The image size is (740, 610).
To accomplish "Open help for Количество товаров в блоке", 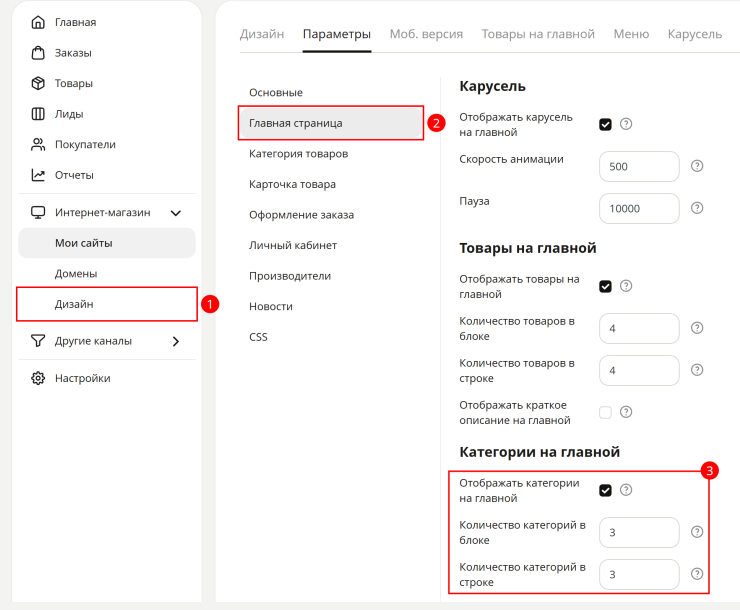I will point(697,328).
